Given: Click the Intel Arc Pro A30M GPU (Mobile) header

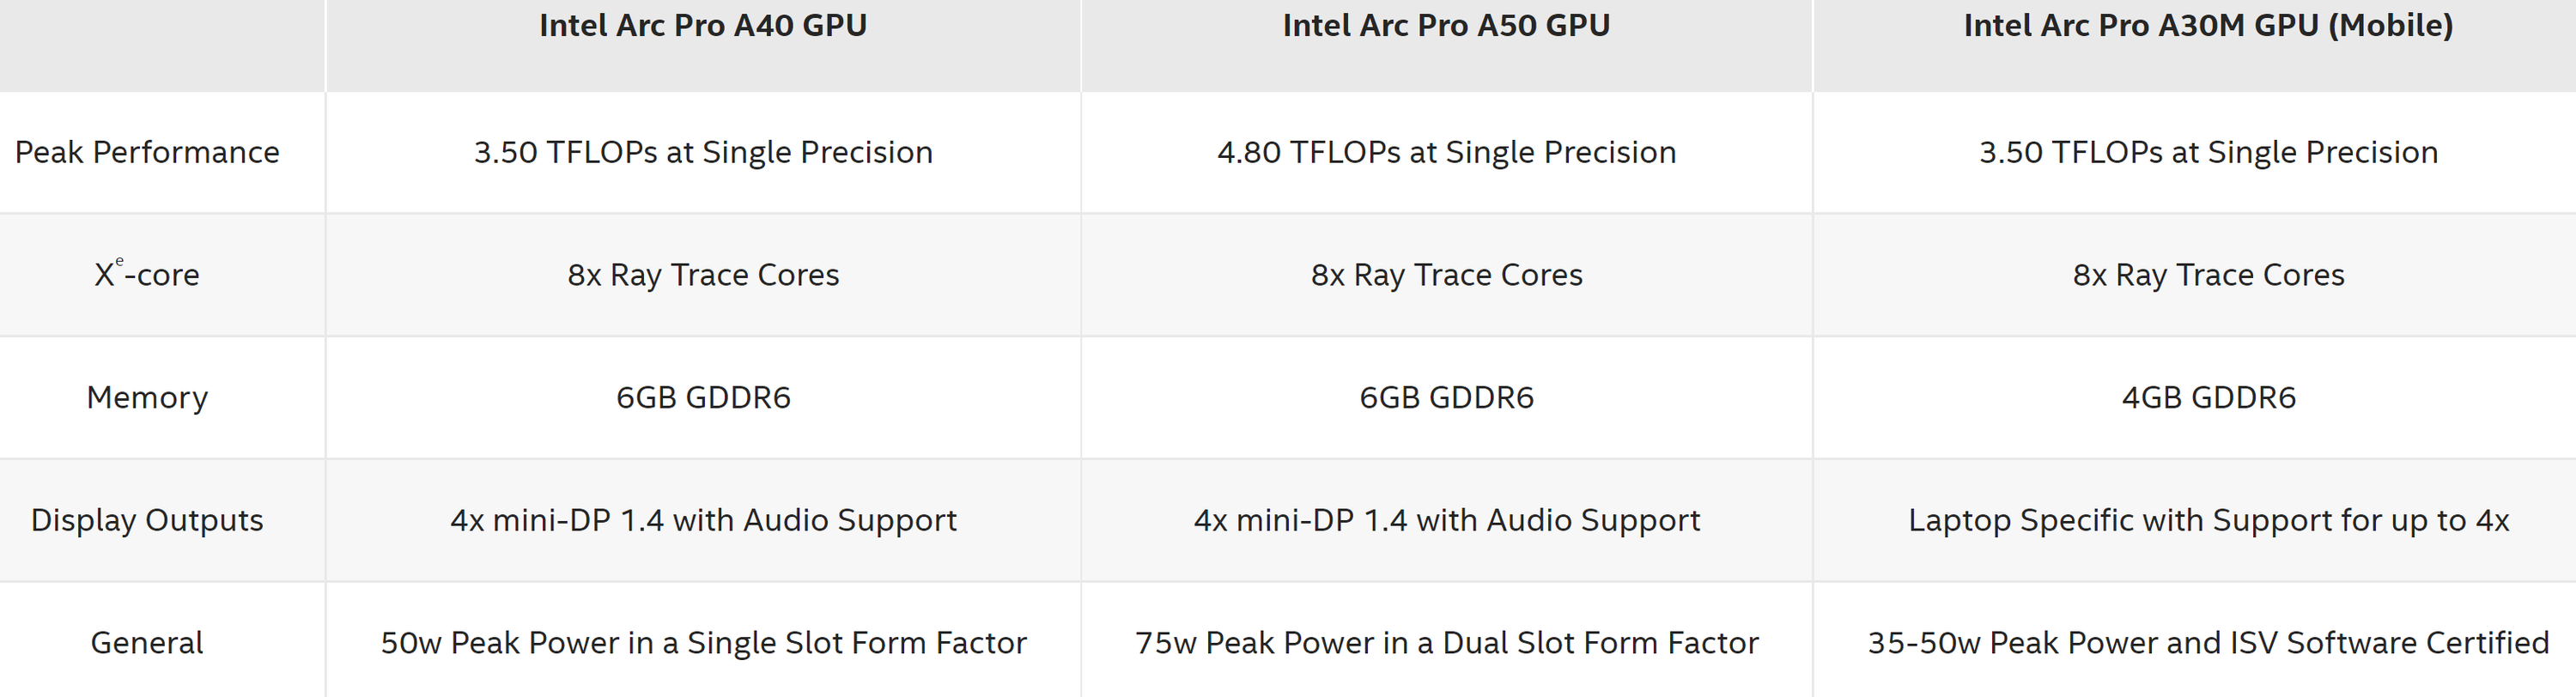Looking at the screenshot, I should pos(2208,26).
